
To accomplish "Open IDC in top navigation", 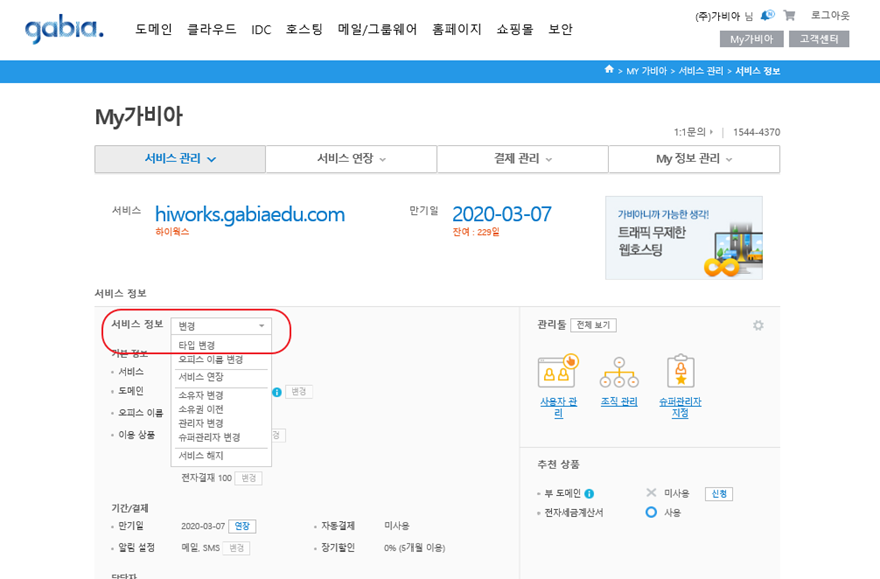I will pyautogui.click(x=261, y=30).
